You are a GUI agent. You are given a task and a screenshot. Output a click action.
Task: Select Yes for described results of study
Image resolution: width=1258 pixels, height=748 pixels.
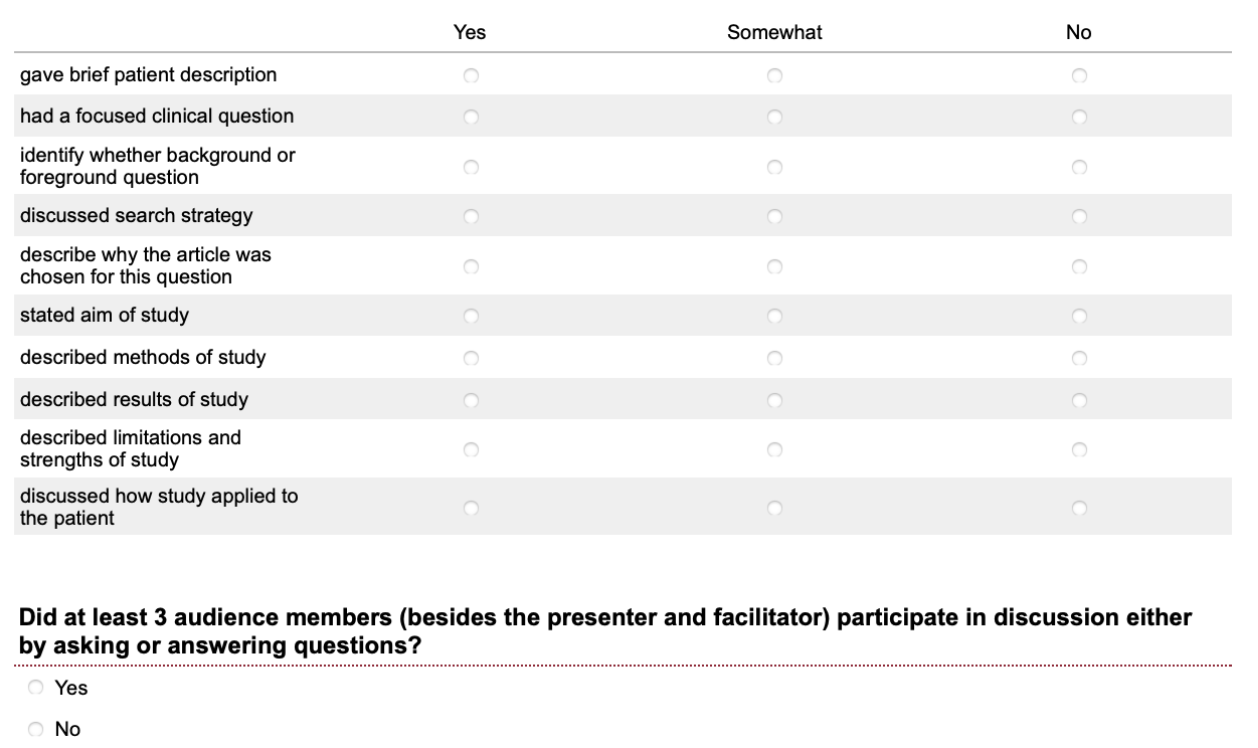pos(470,400)
